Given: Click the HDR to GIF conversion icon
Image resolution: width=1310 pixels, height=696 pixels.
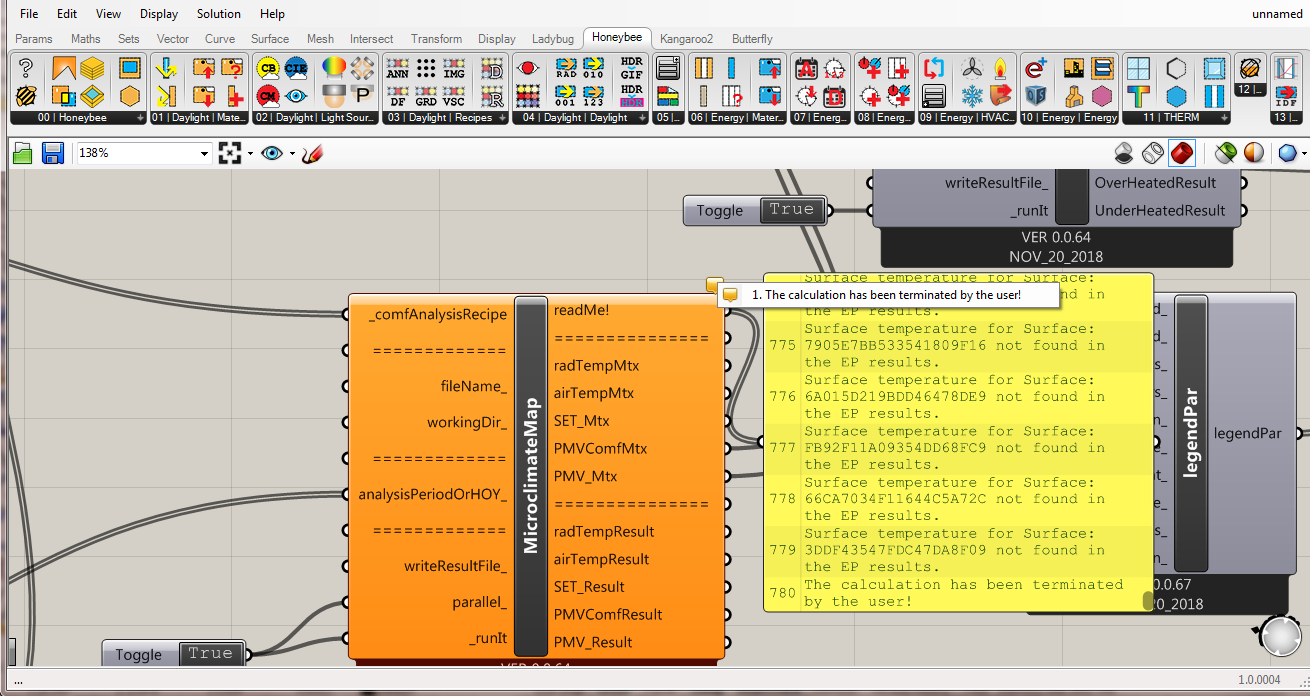Looking at the screenshot, I should [632, 68].
